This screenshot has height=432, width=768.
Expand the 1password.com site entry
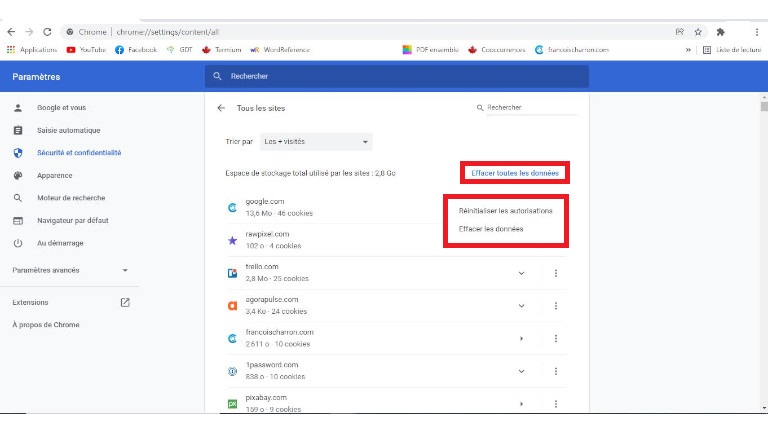coord(521,371)
